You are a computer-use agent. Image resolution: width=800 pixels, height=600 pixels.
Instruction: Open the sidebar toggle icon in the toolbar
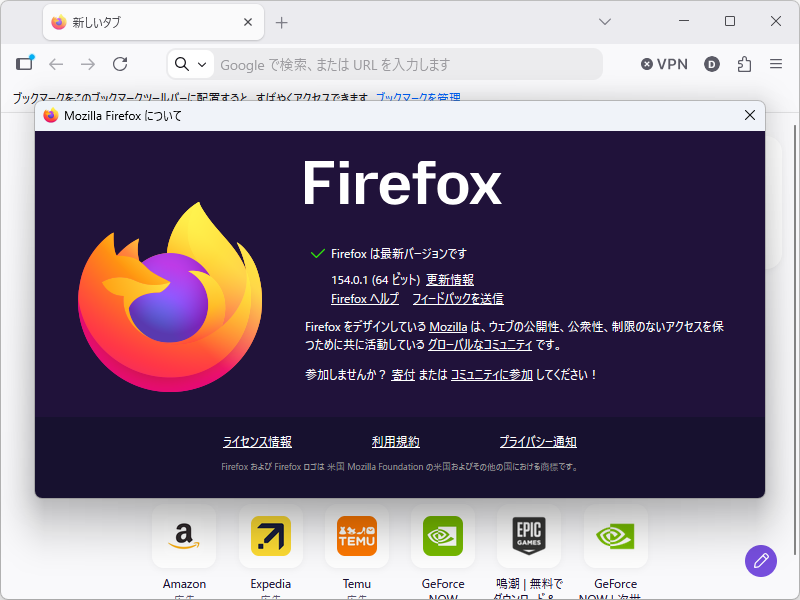point(24,63)
